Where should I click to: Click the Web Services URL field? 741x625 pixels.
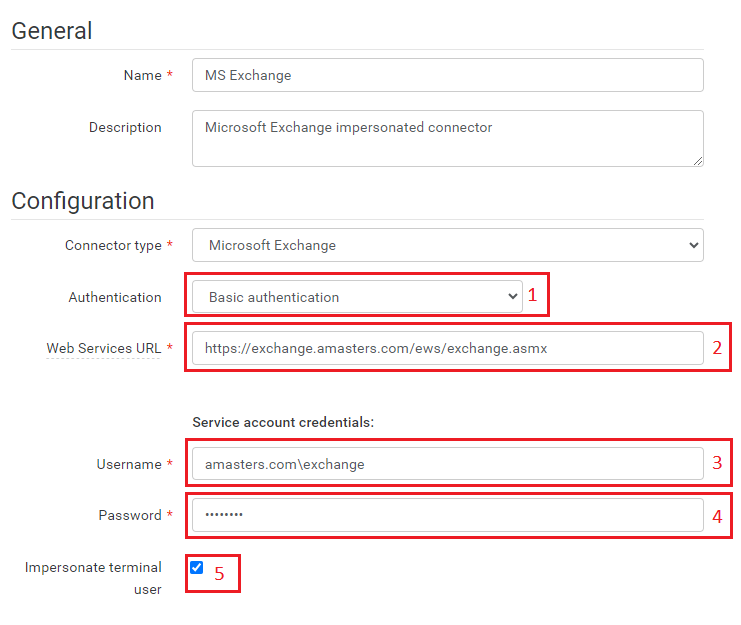447,348
